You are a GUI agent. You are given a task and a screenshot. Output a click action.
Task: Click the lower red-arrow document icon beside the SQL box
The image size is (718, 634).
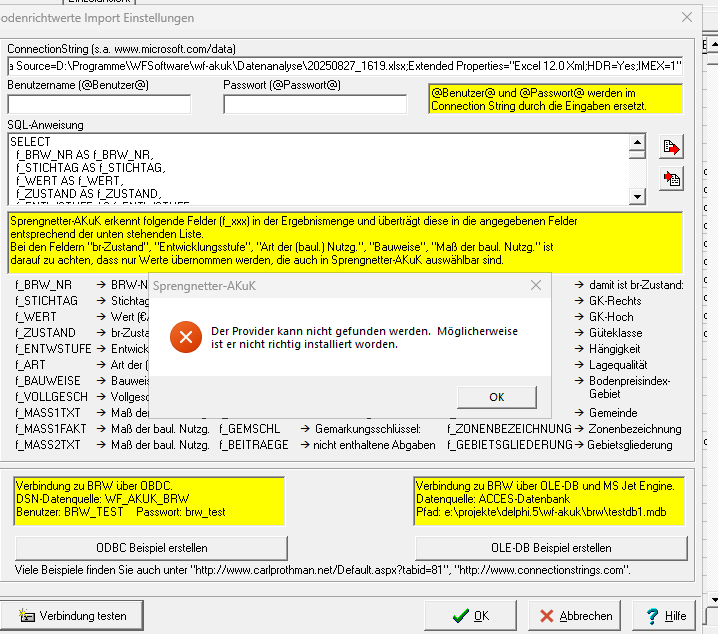(671, 179)
